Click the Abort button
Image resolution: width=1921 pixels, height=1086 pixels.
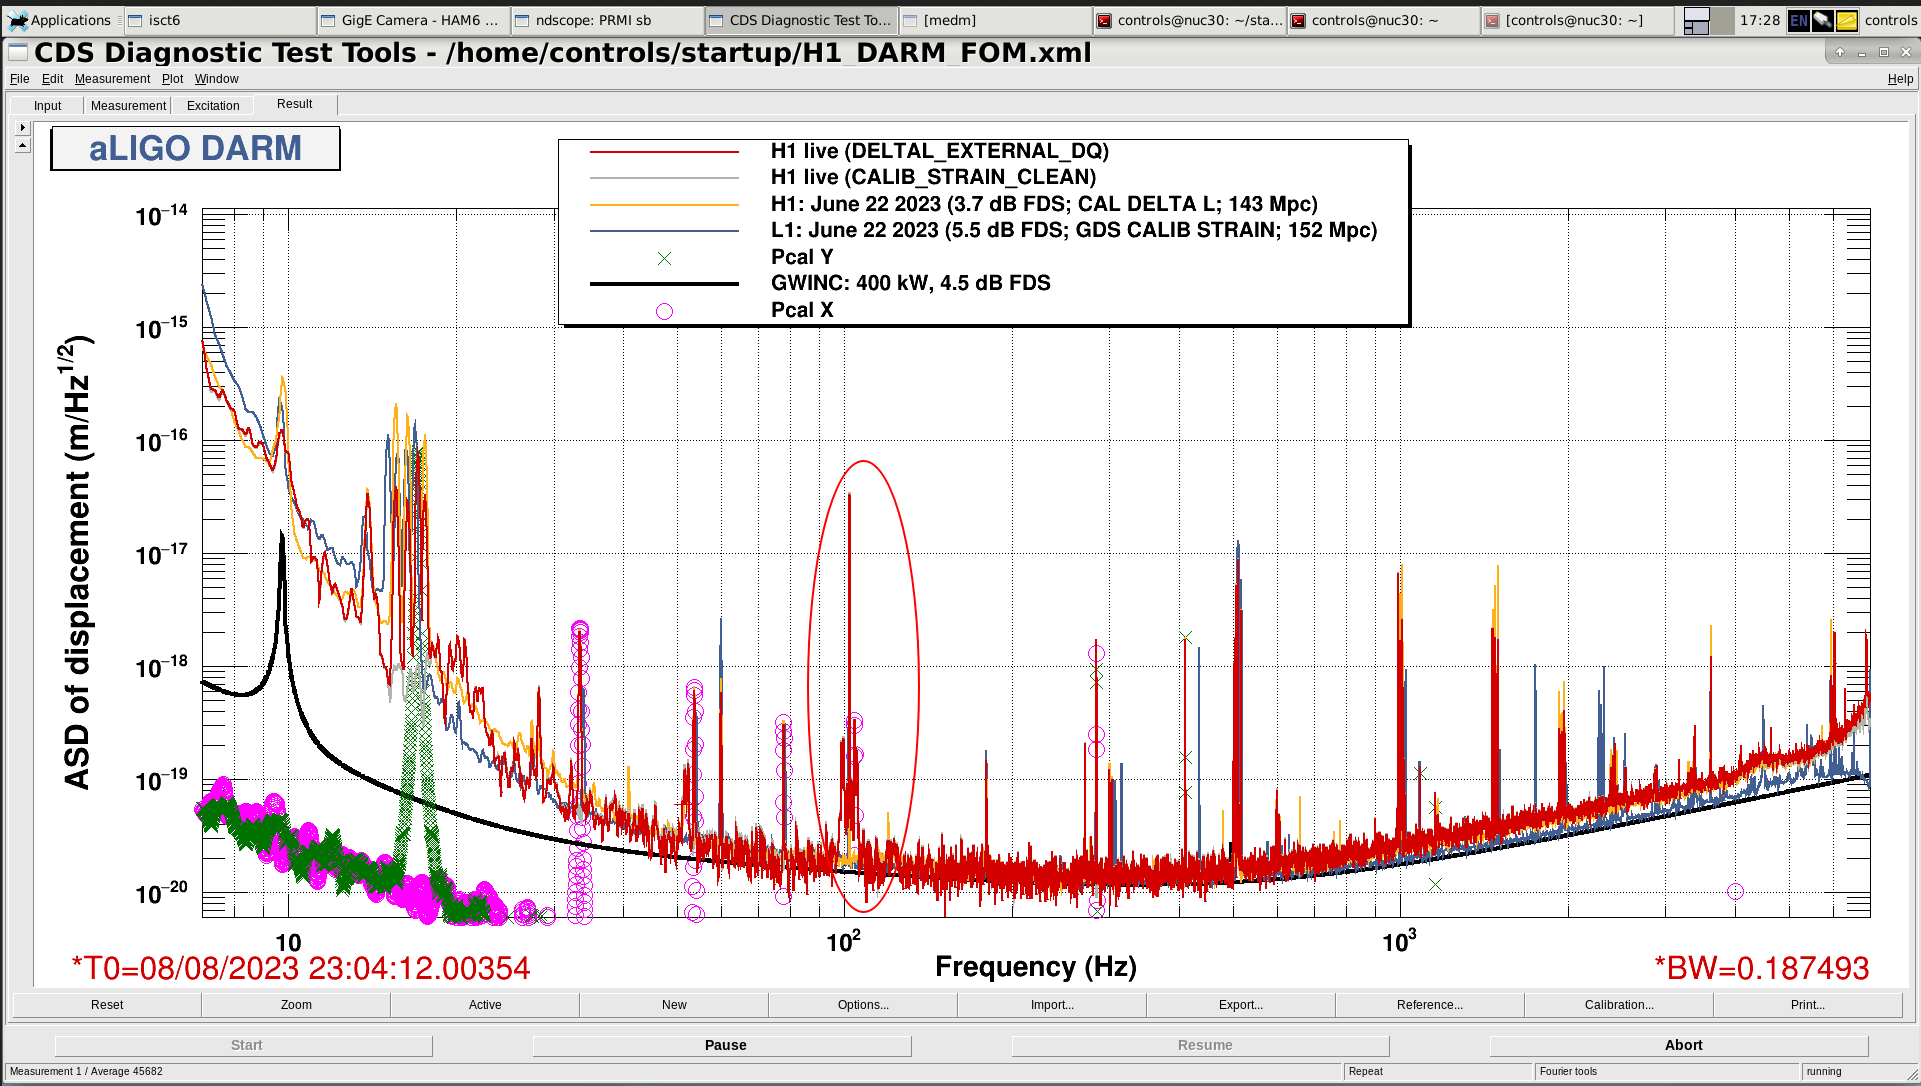(1682, 1045)
